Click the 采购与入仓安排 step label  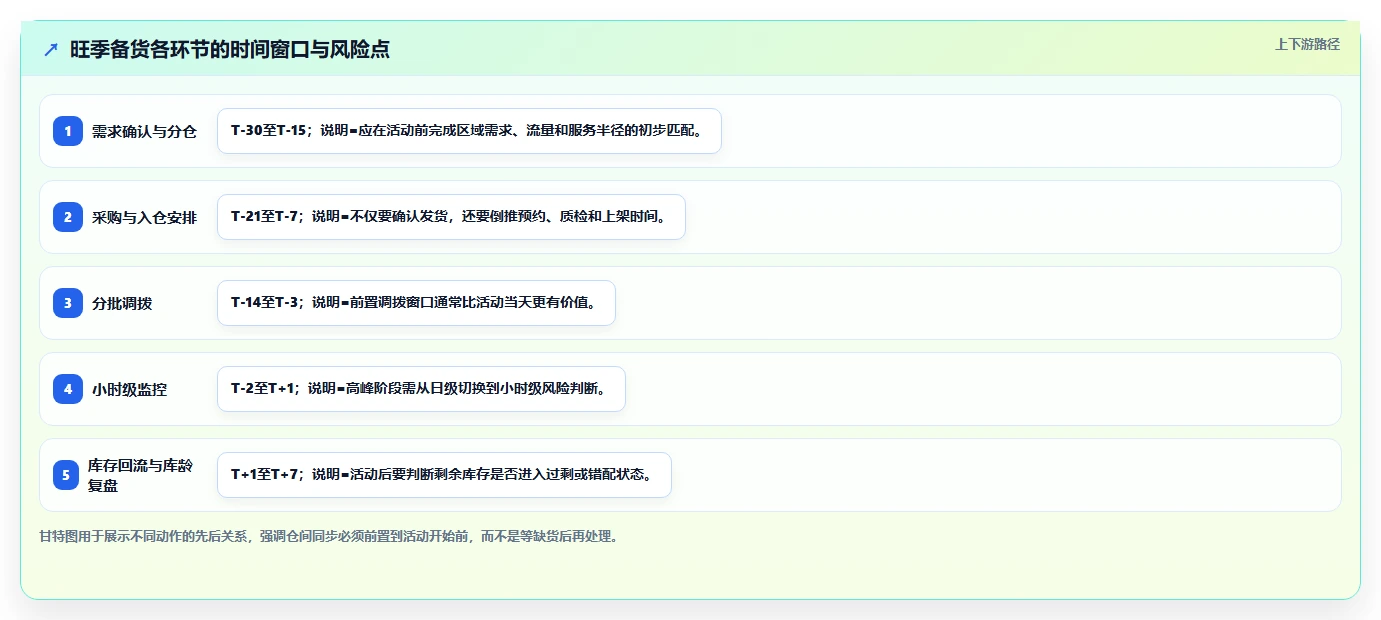tap(144, 217)
